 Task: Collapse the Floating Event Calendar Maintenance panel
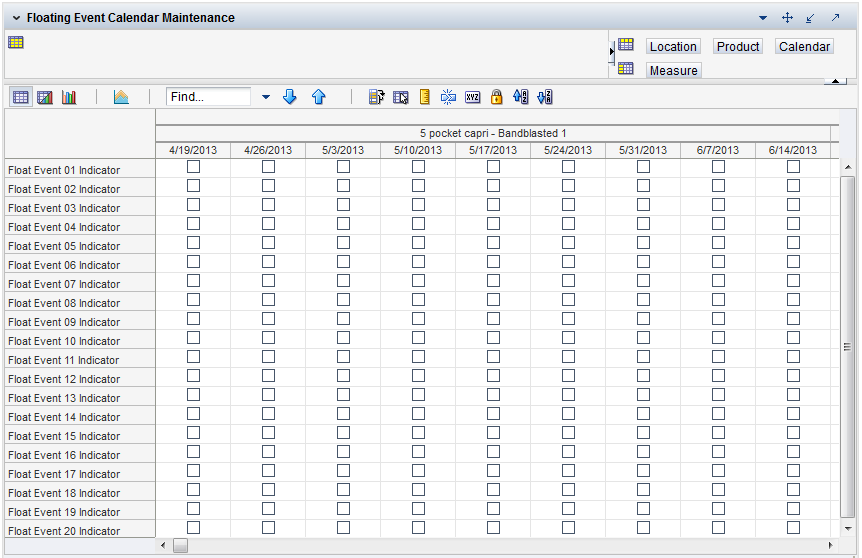tap(16, 18)
